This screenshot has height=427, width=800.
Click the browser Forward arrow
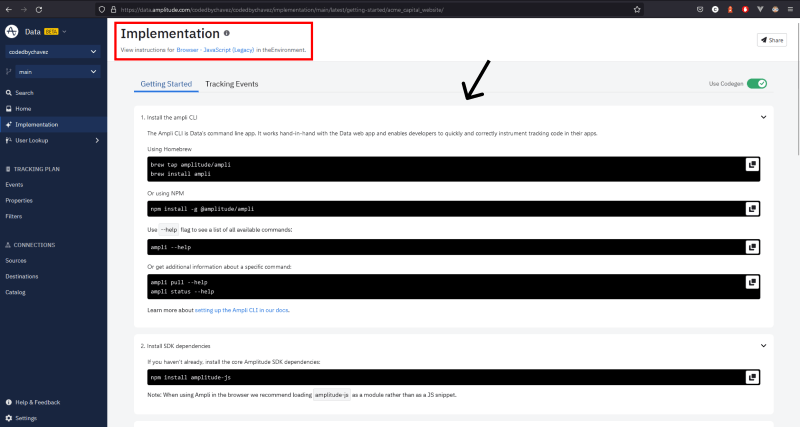click(23, 10)
